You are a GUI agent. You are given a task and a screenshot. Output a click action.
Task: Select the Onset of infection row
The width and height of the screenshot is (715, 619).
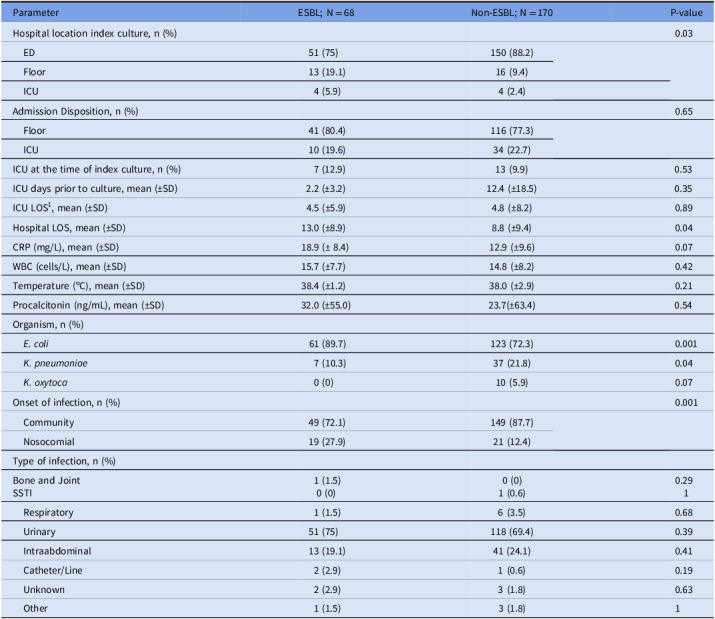358,402
